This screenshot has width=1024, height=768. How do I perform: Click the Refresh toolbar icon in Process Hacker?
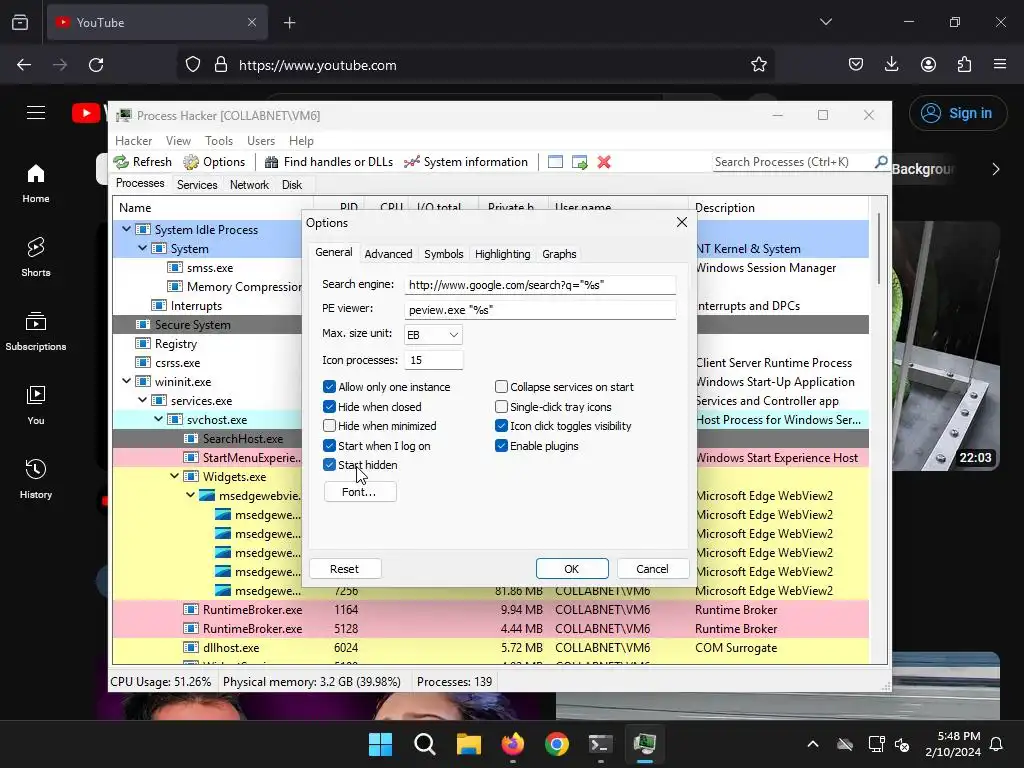(x=121, y=162)
